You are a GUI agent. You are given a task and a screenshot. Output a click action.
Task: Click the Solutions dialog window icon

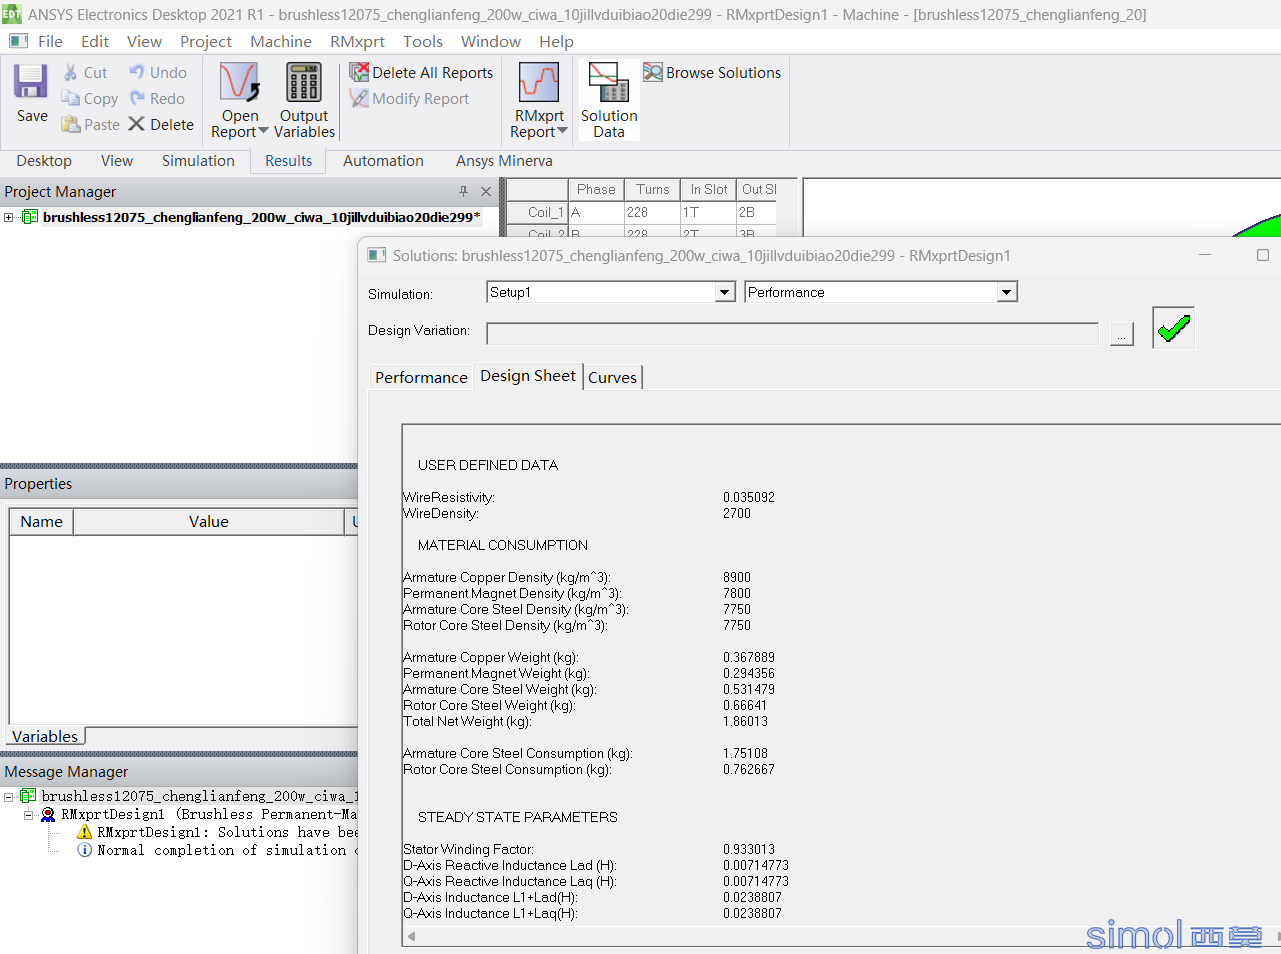[377, 255]
